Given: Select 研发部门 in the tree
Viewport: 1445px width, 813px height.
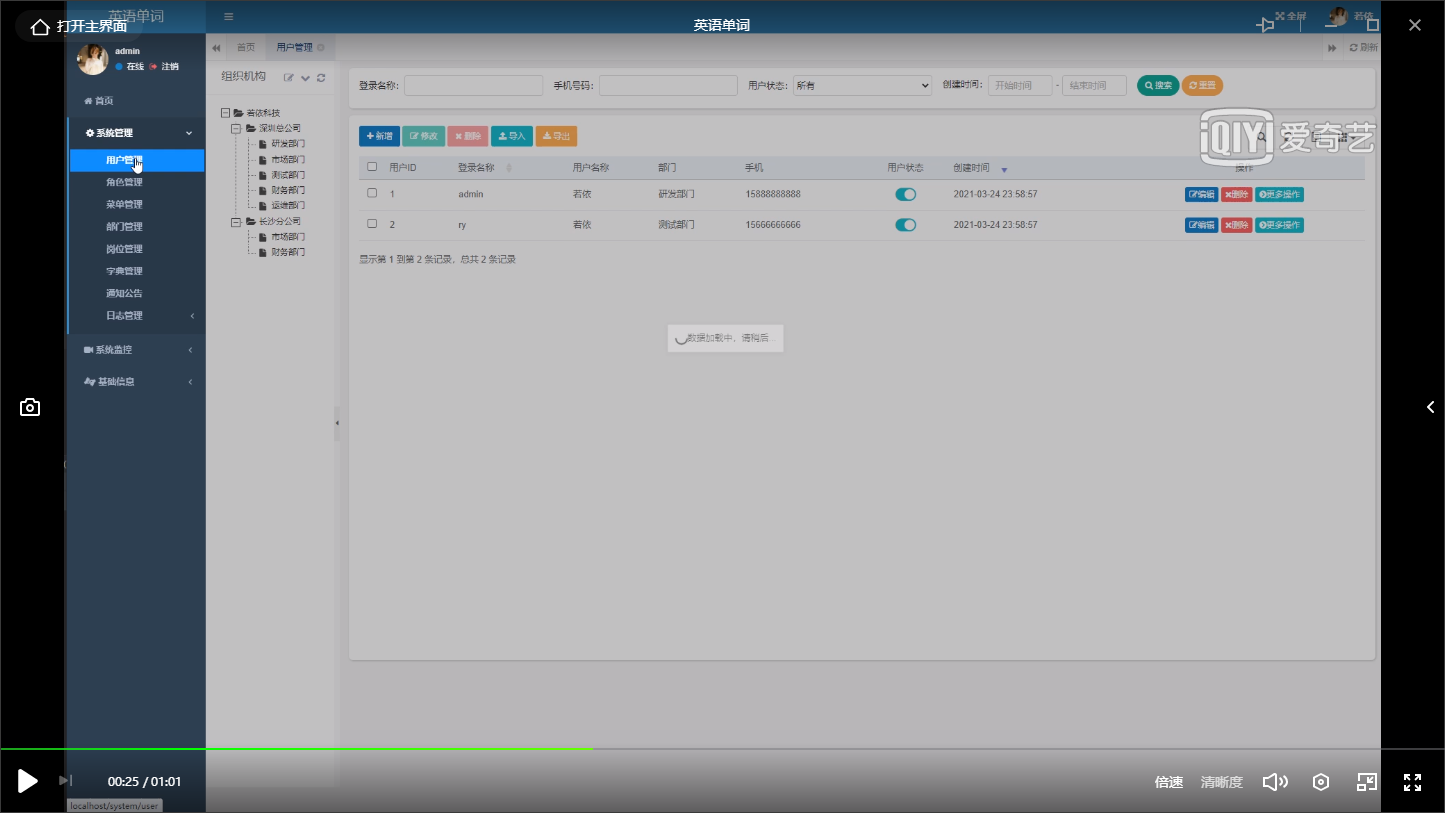Looking at the screenshot, I should [288, 144].
